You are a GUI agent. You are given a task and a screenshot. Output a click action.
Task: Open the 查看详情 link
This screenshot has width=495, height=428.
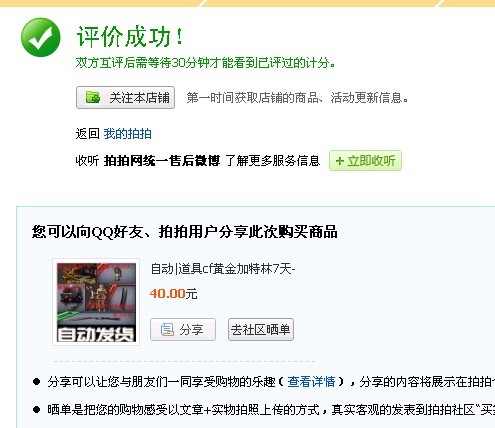(311, 381)
